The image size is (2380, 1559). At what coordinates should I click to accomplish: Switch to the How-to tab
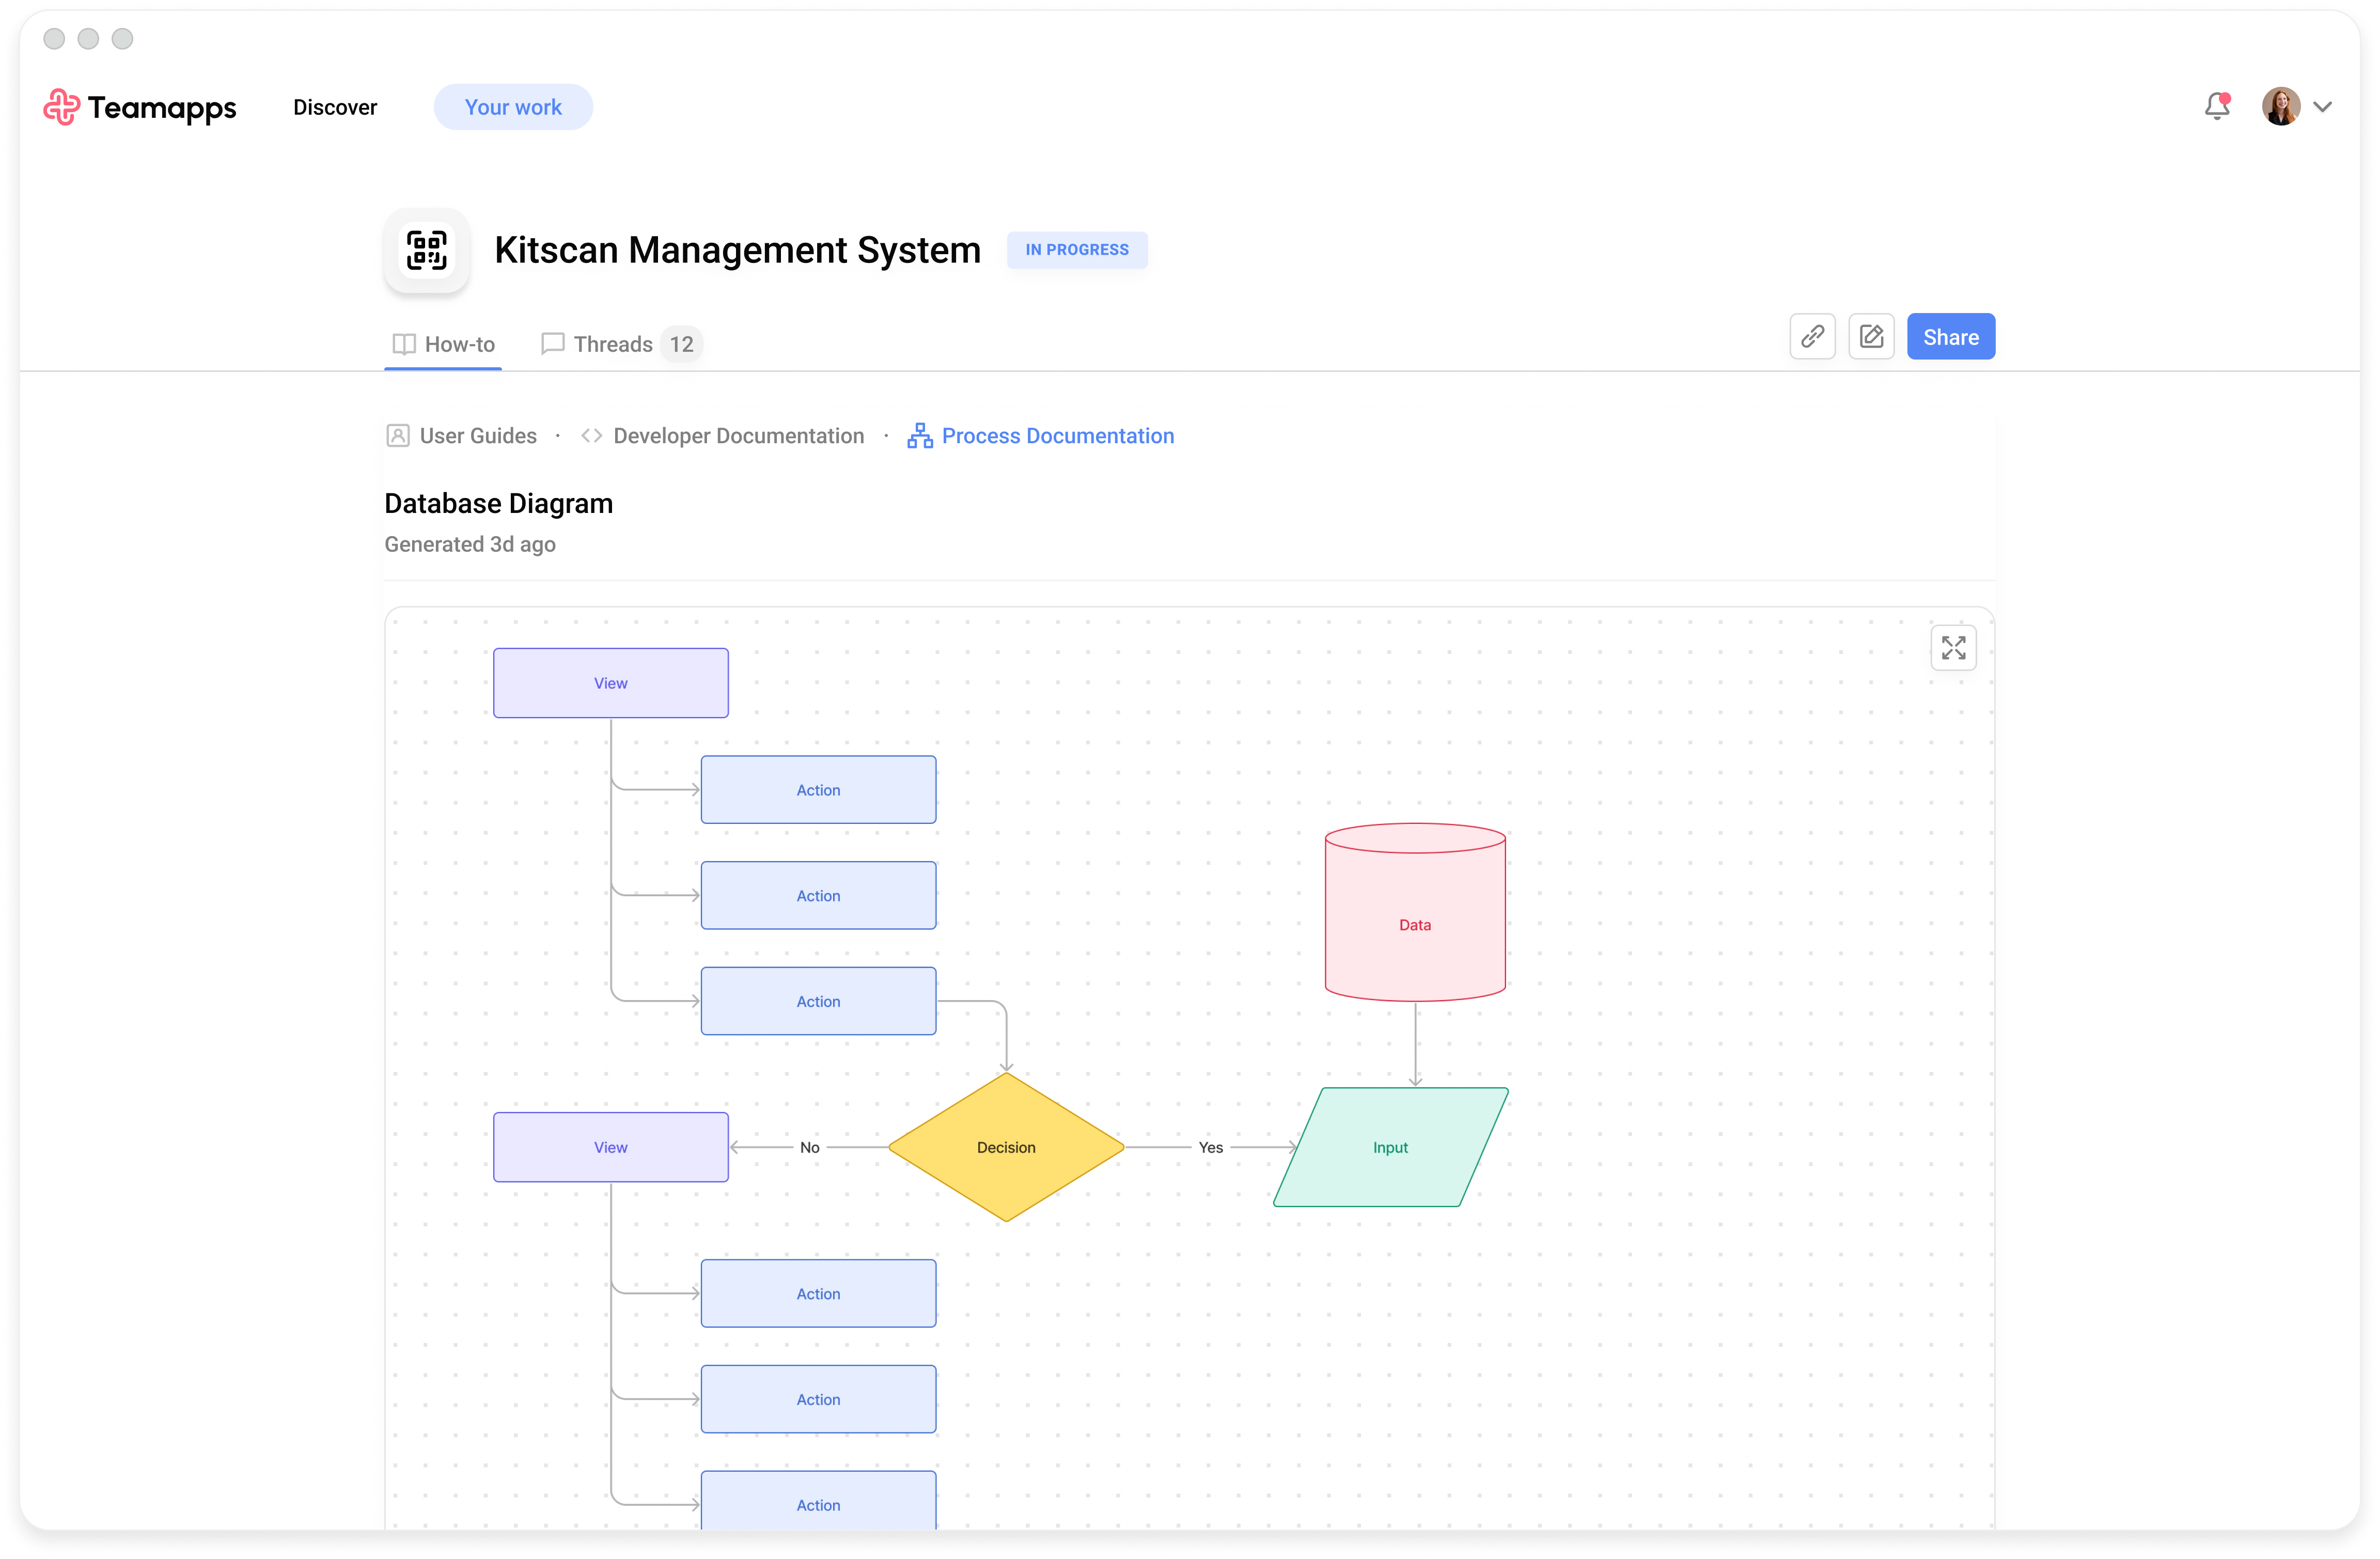click(x=444, y=344)
